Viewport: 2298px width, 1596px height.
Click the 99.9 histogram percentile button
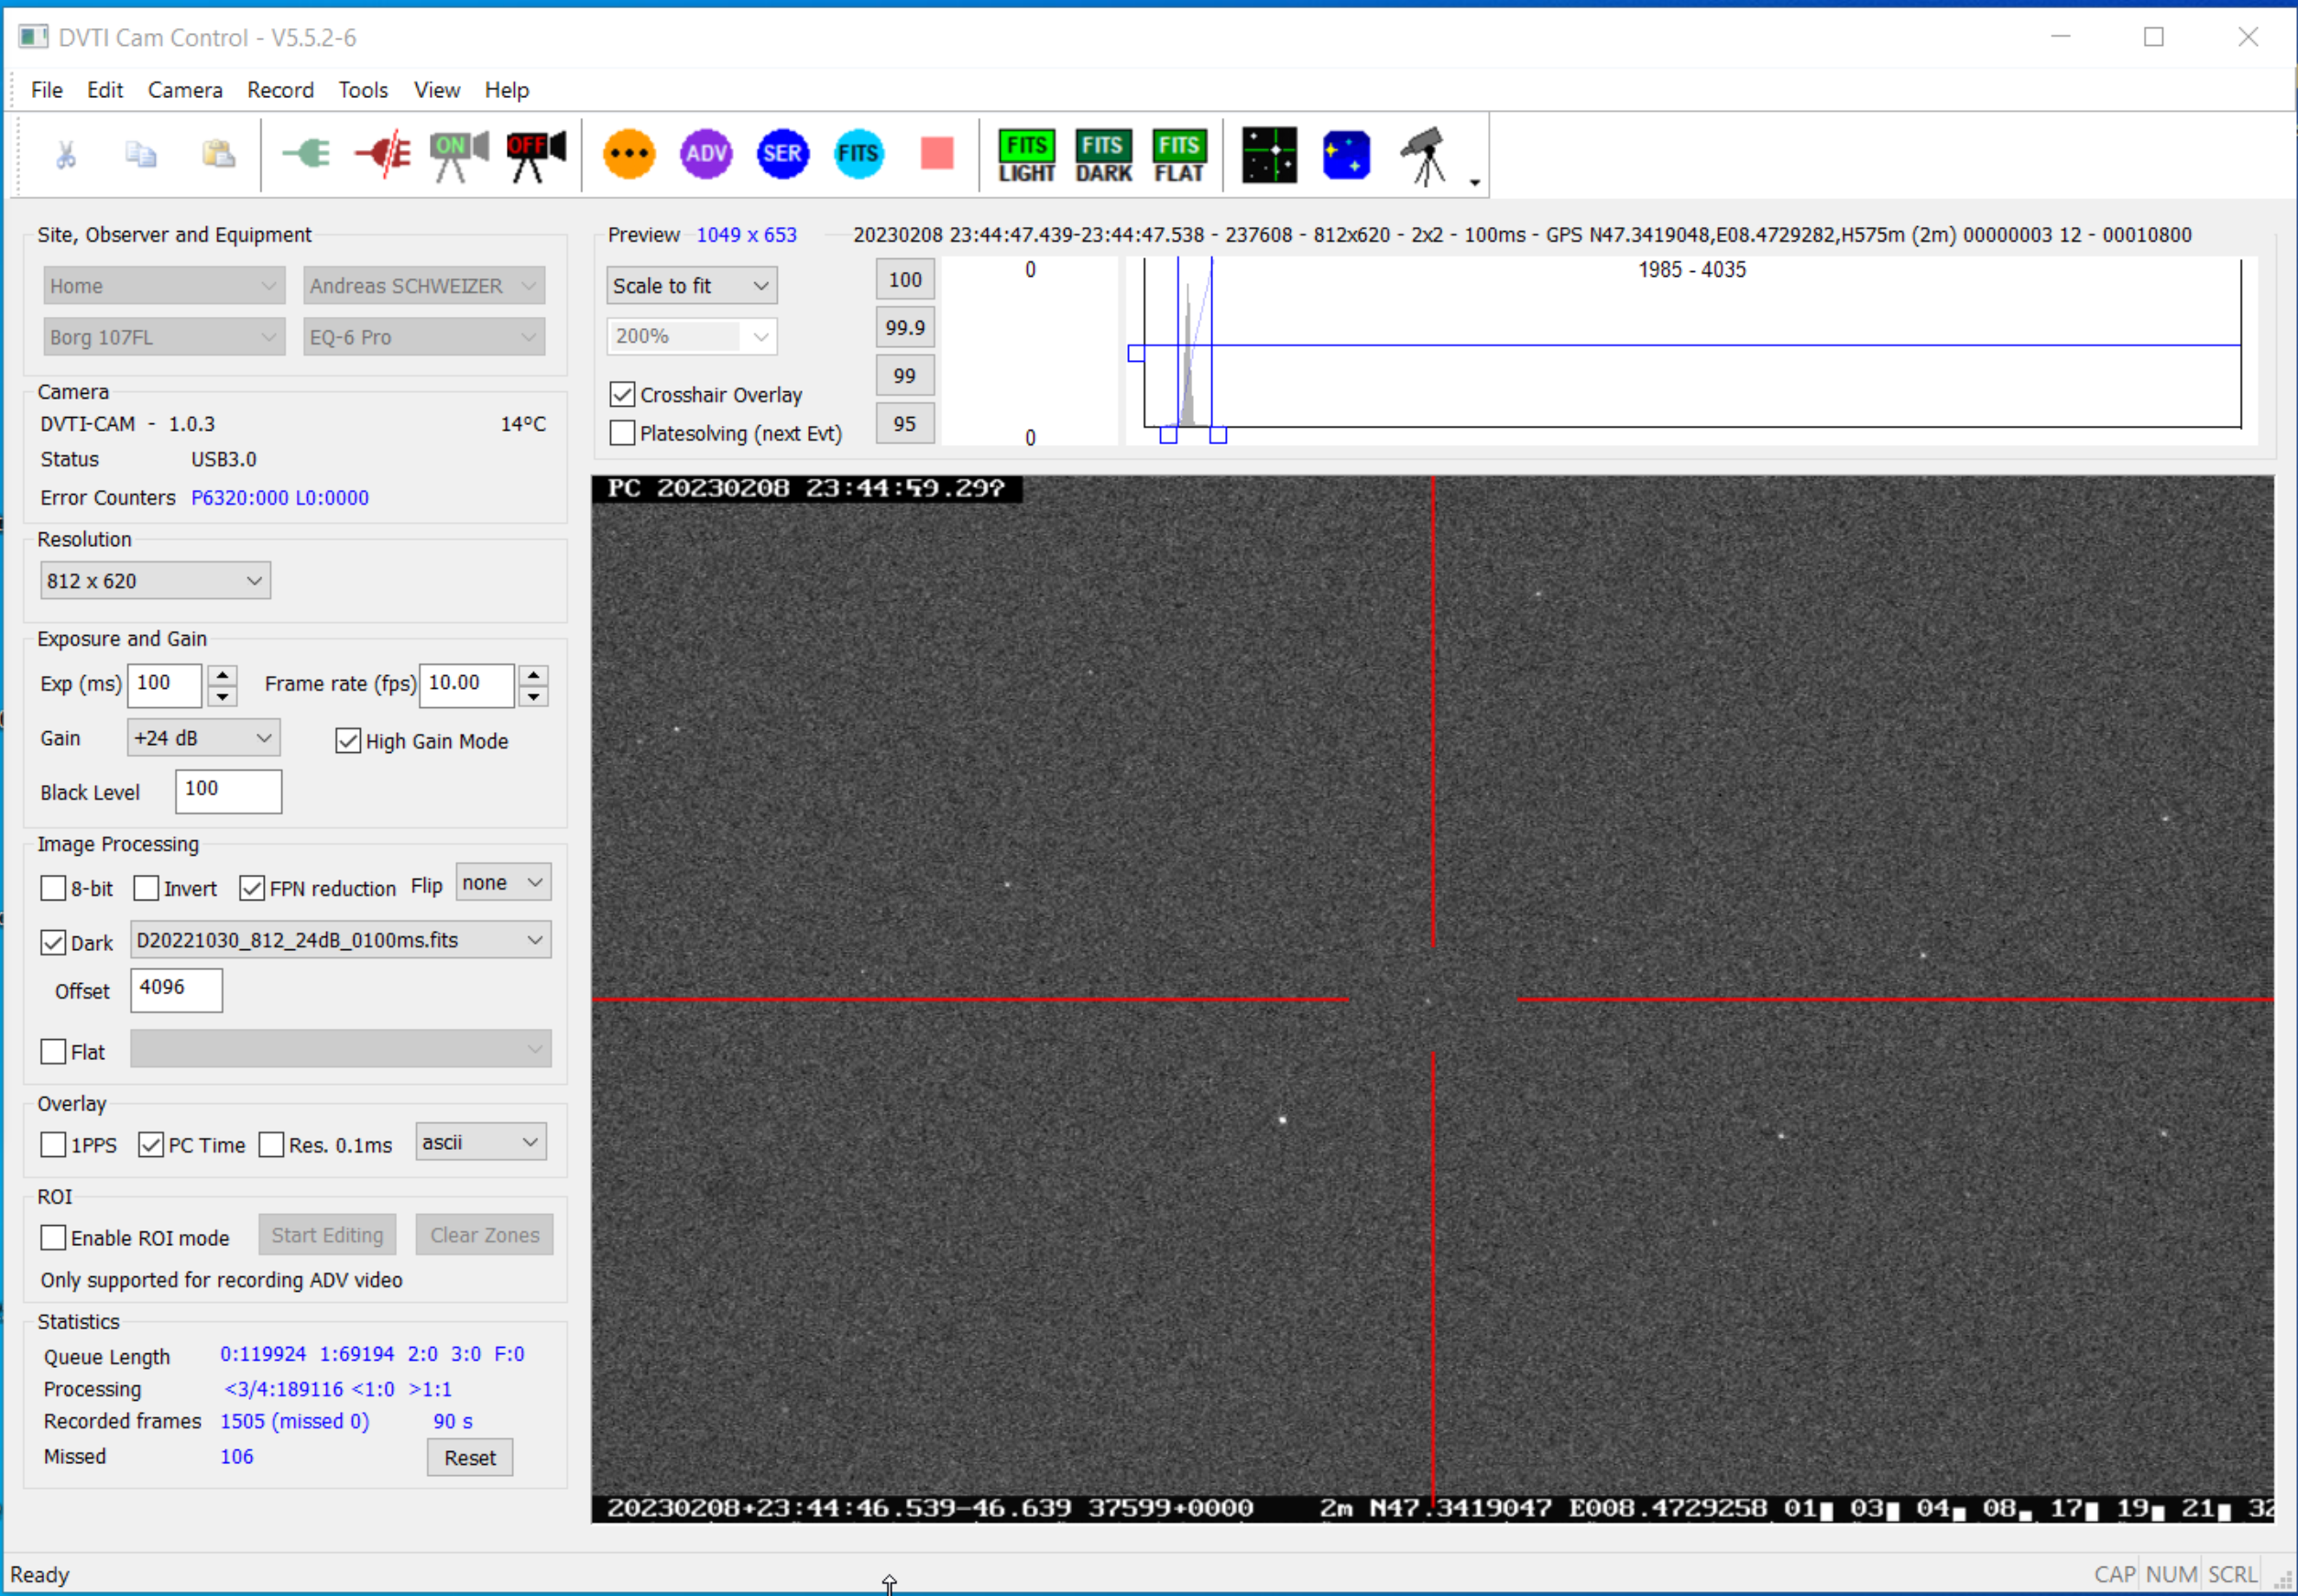tap(904, 328)
